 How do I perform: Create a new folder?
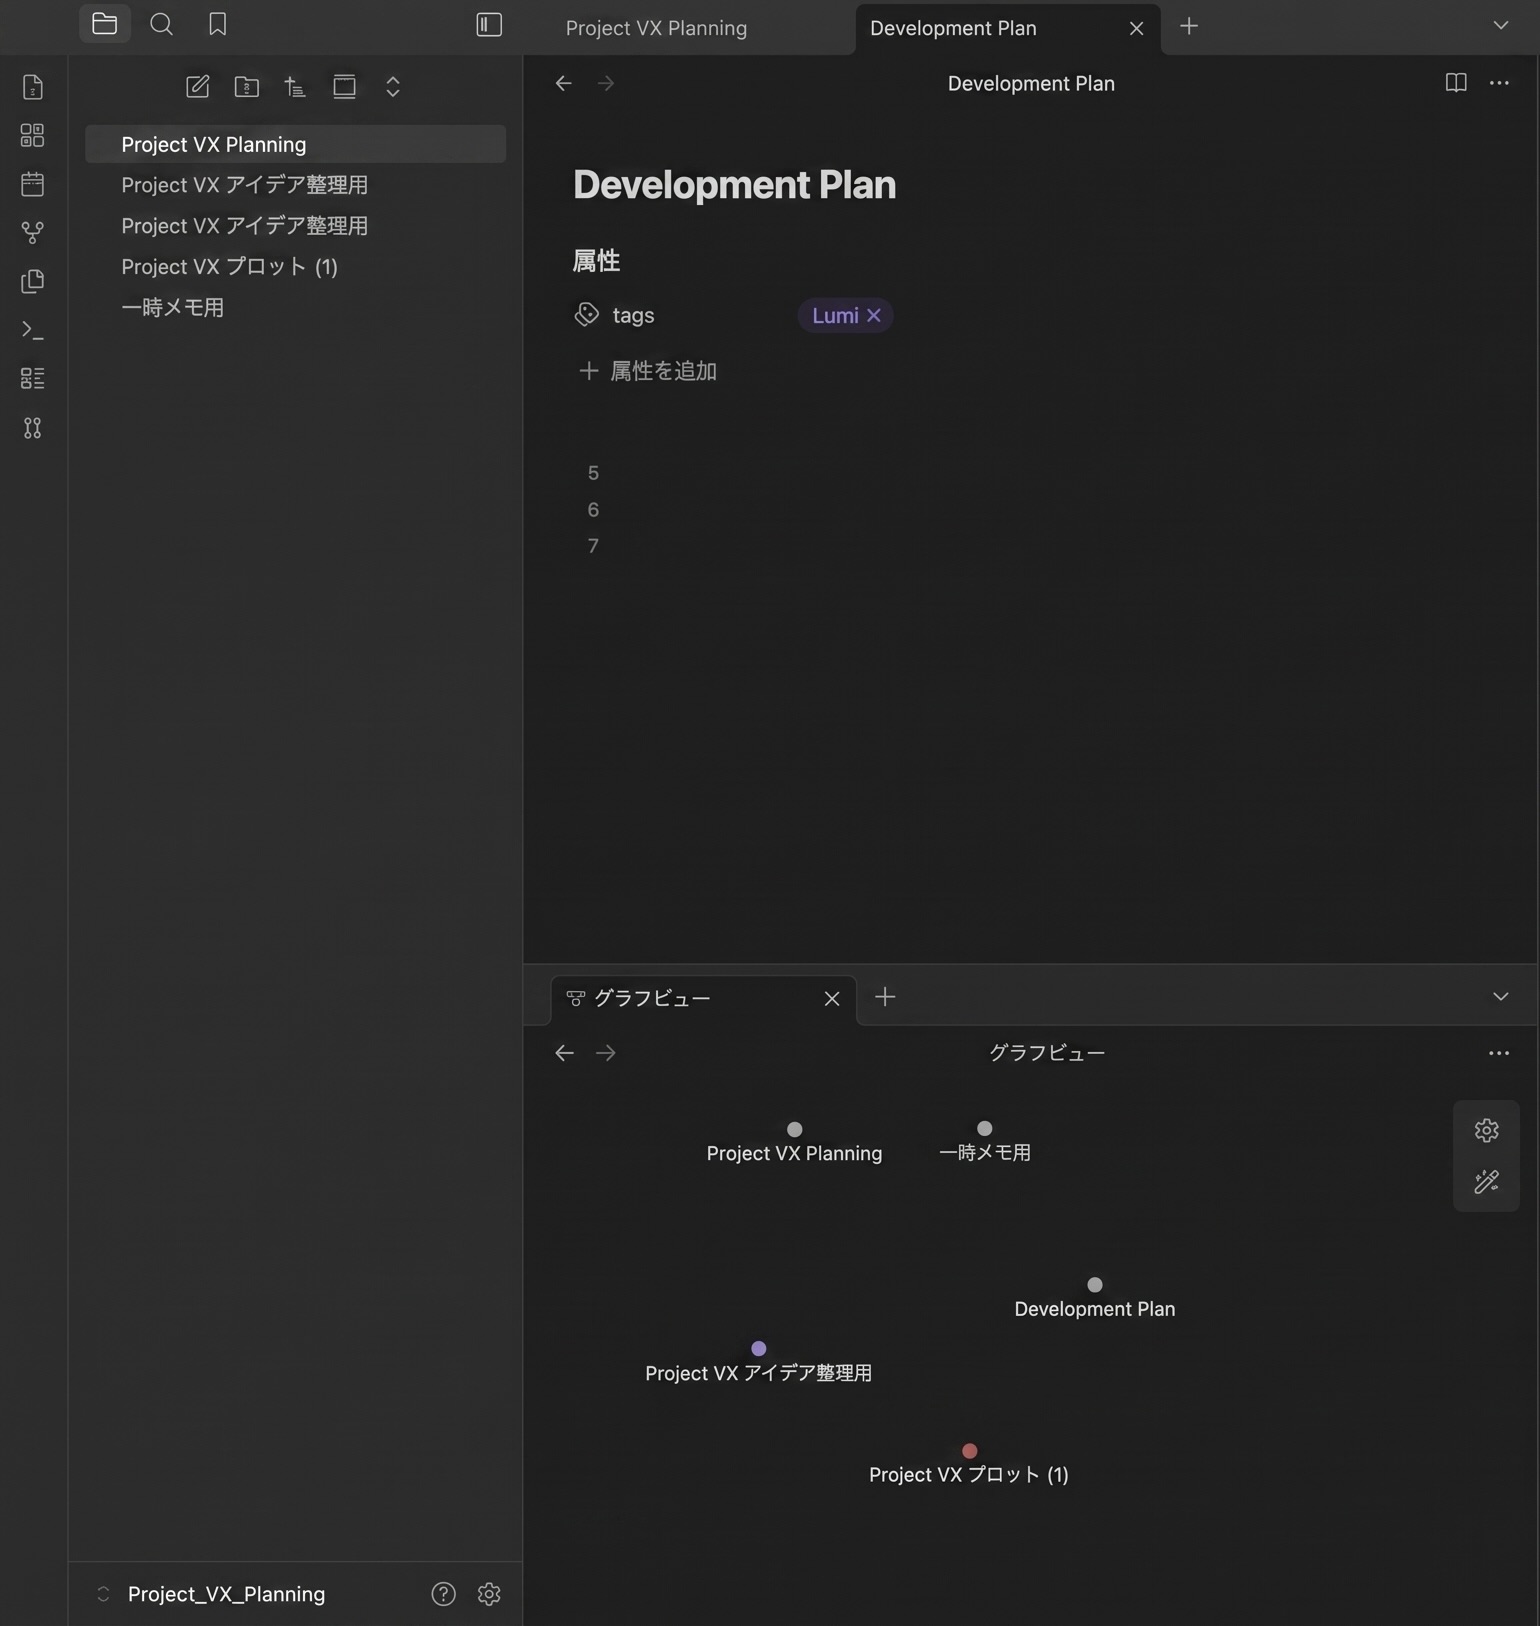(247, 86)
